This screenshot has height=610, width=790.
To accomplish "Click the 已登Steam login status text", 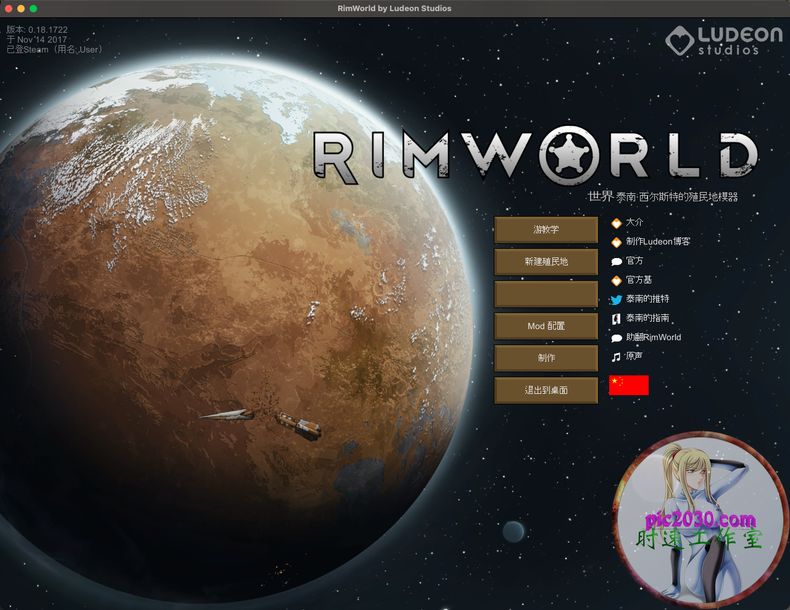I will click(55, 49).
